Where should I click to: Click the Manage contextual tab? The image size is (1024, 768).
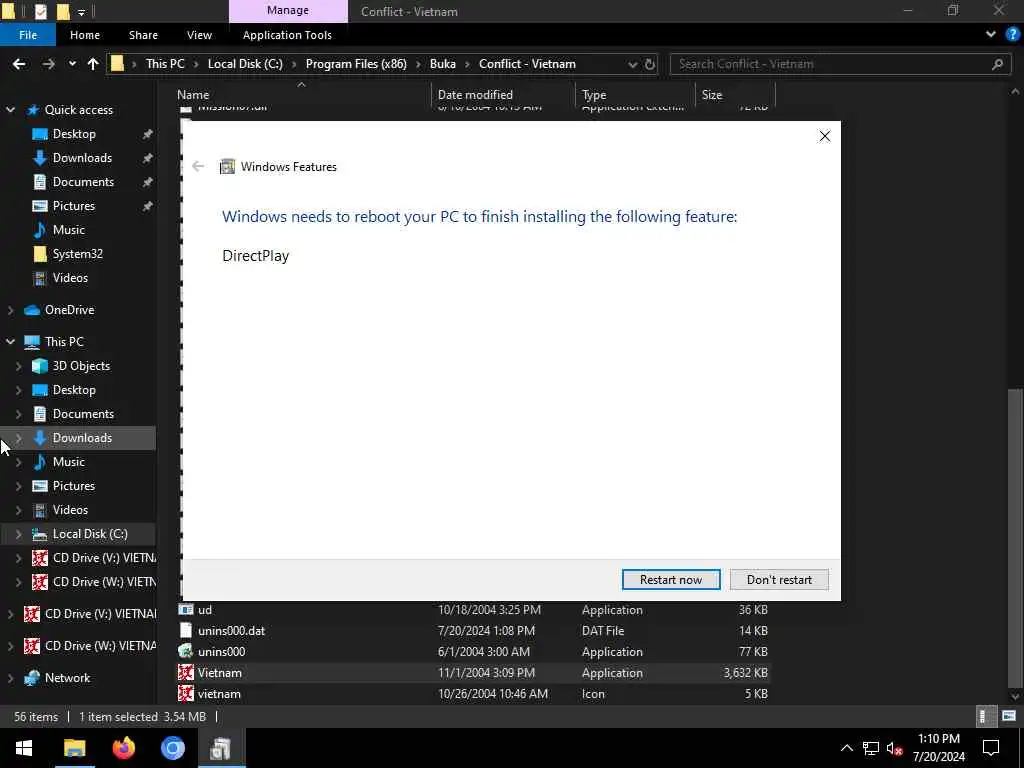point(288,11)
